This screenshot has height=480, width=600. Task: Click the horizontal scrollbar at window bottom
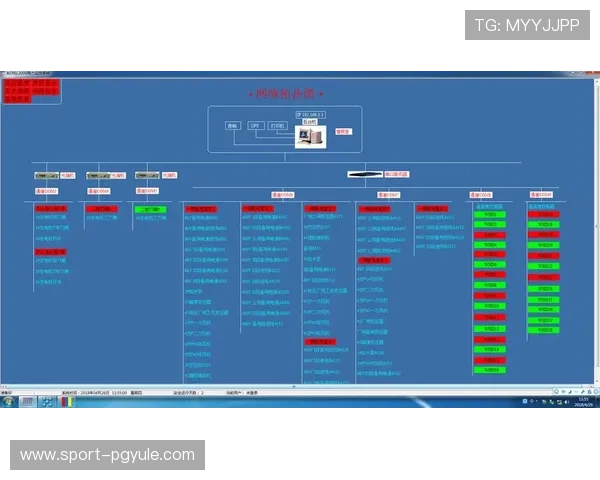[295, 386]
